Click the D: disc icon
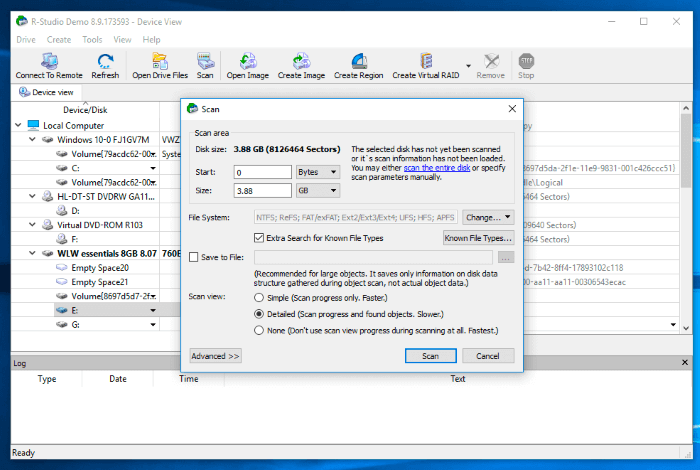This screenshot has height=470, width=700. point(62,210)
